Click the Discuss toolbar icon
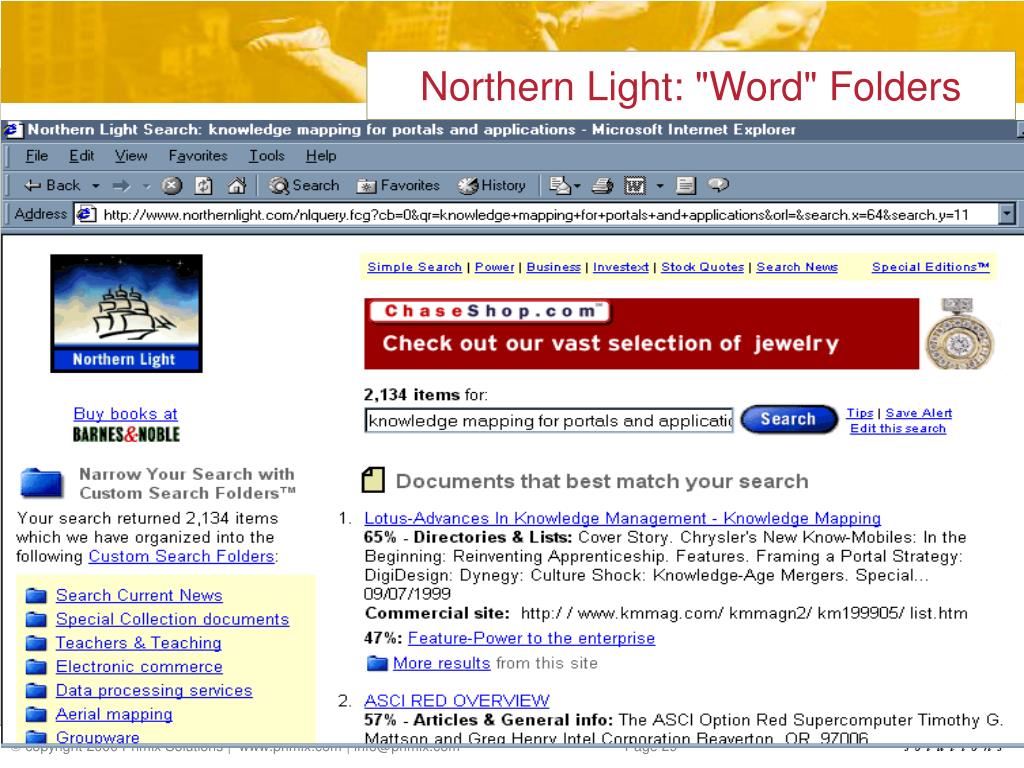This screenshot has width=1024, height=768. pos(686,186)
